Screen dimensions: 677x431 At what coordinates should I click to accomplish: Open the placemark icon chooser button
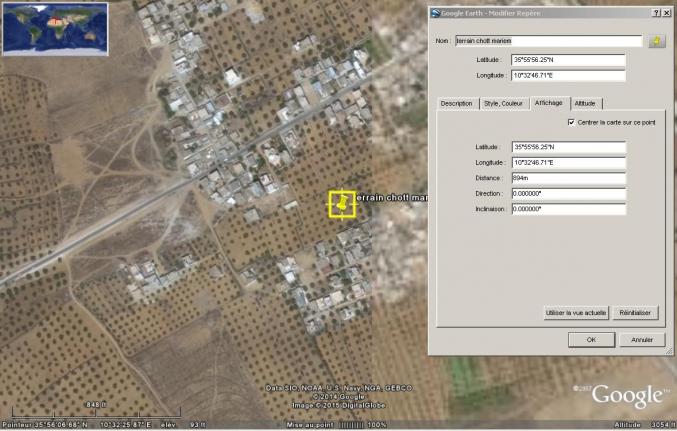656,41
